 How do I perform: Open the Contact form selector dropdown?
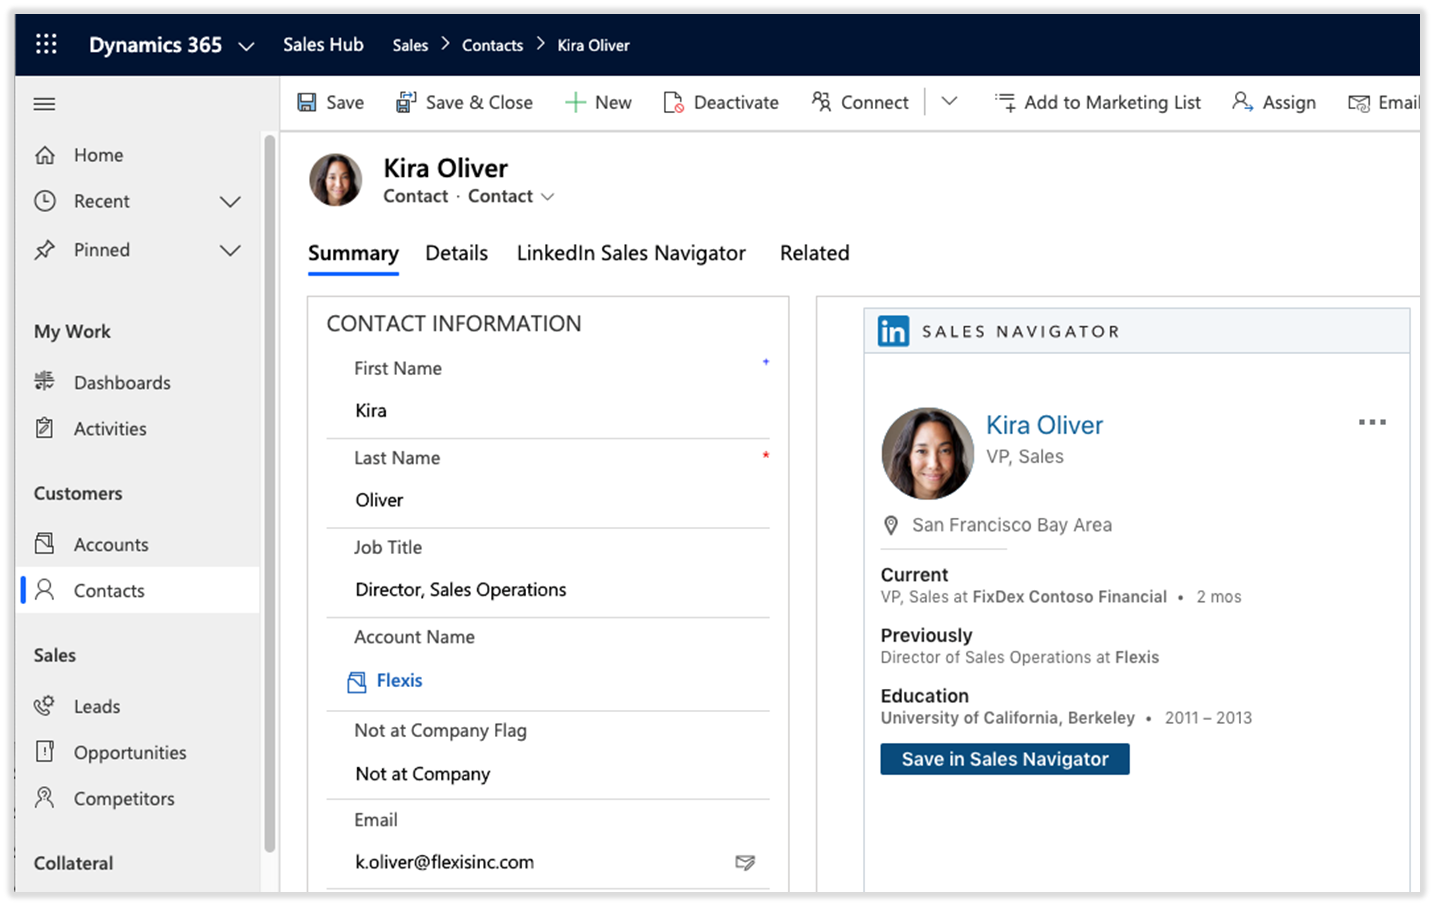547,197
